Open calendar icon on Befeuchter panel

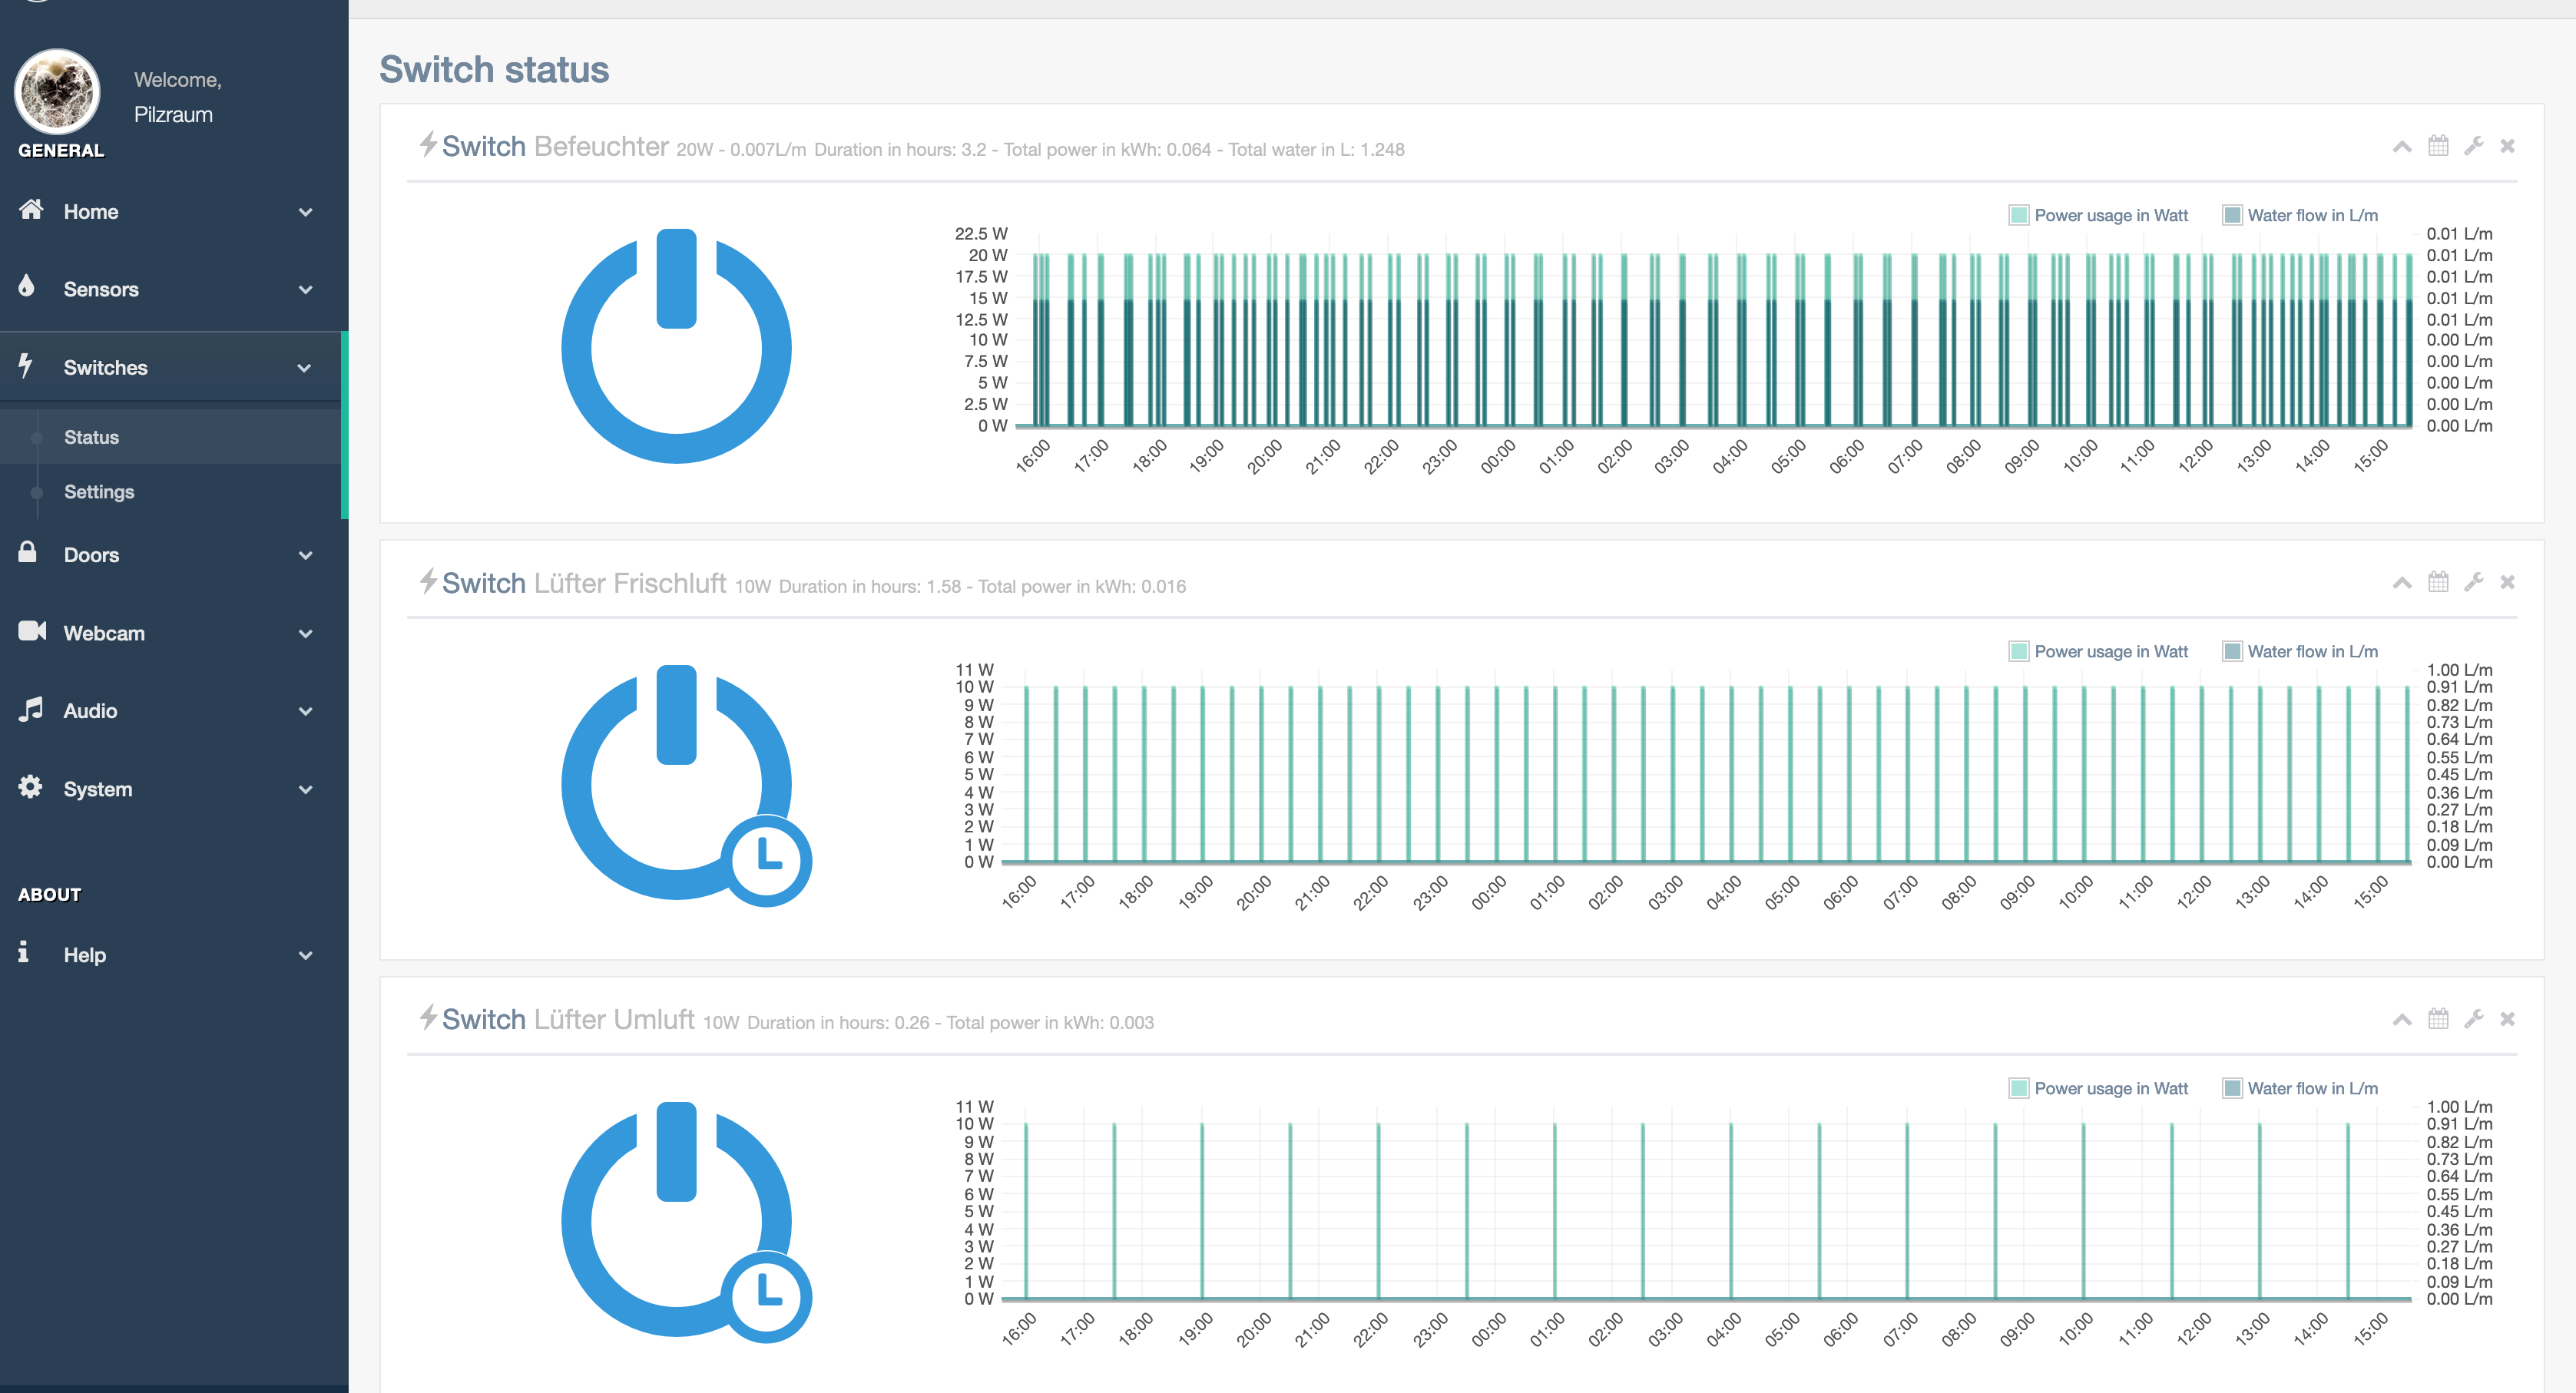2438,146
